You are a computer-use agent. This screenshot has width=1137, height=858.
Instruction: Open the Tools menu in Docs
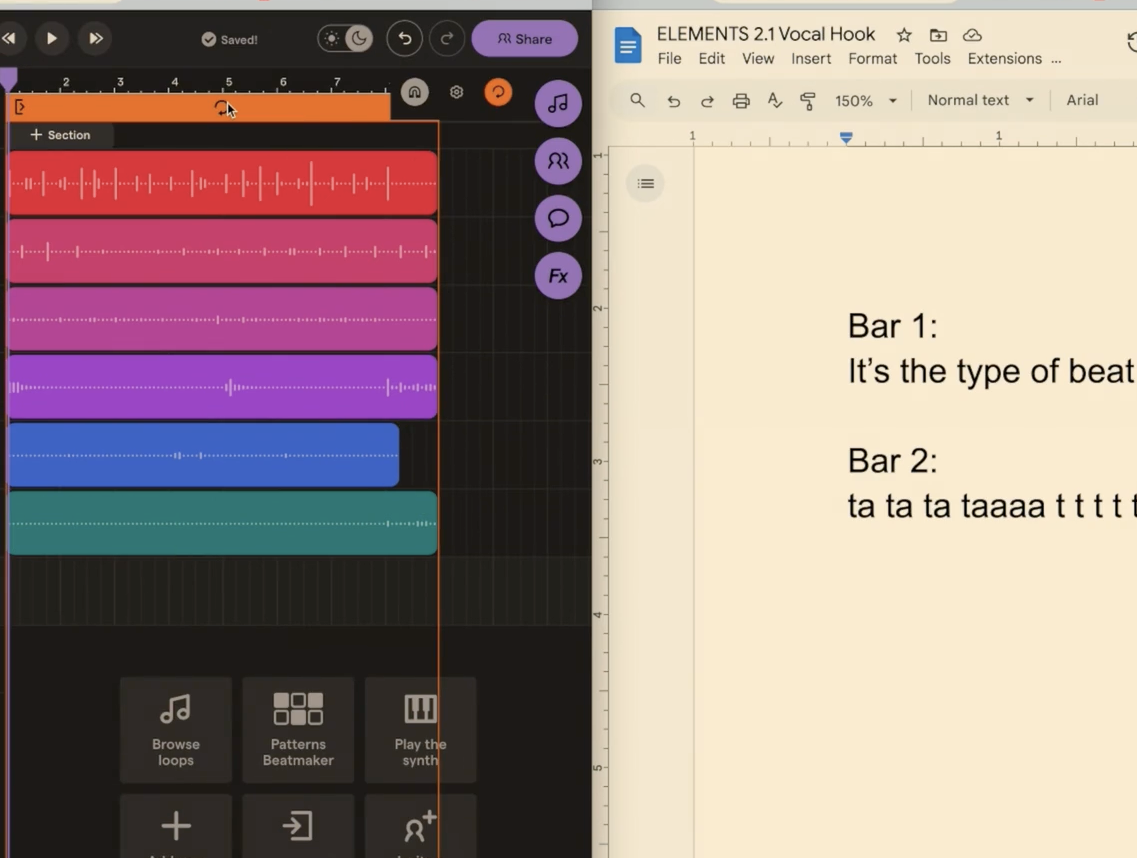tap(932, 59)
